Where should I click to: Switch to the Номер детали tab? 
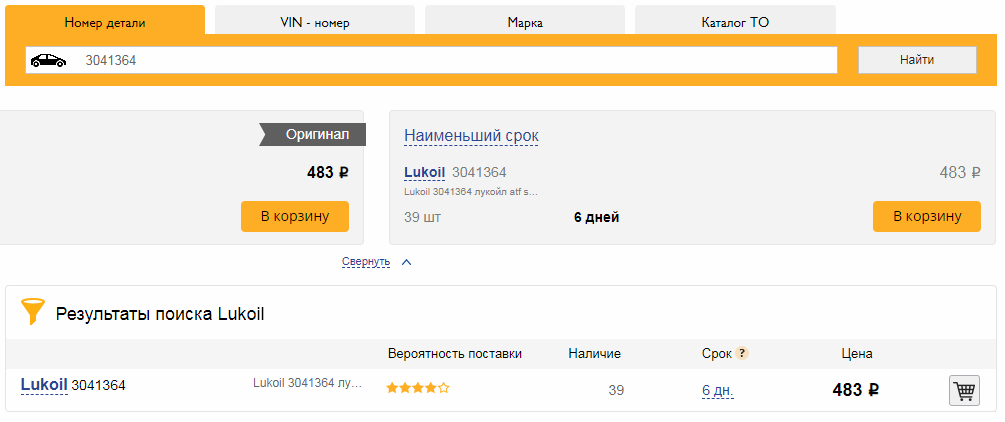(105, 22)
